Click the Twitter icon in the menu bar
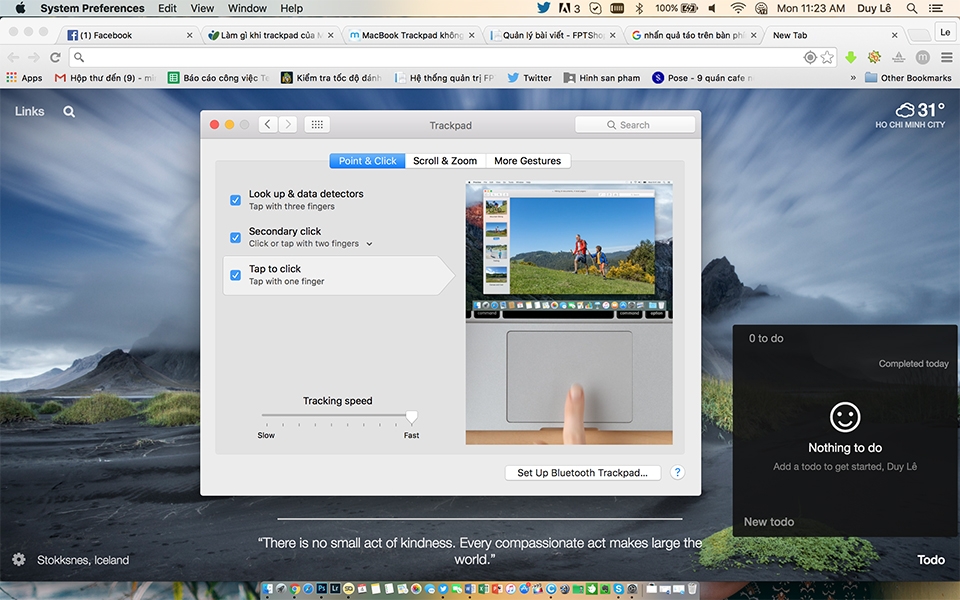The image size is (960, 600). pos(543,8)
